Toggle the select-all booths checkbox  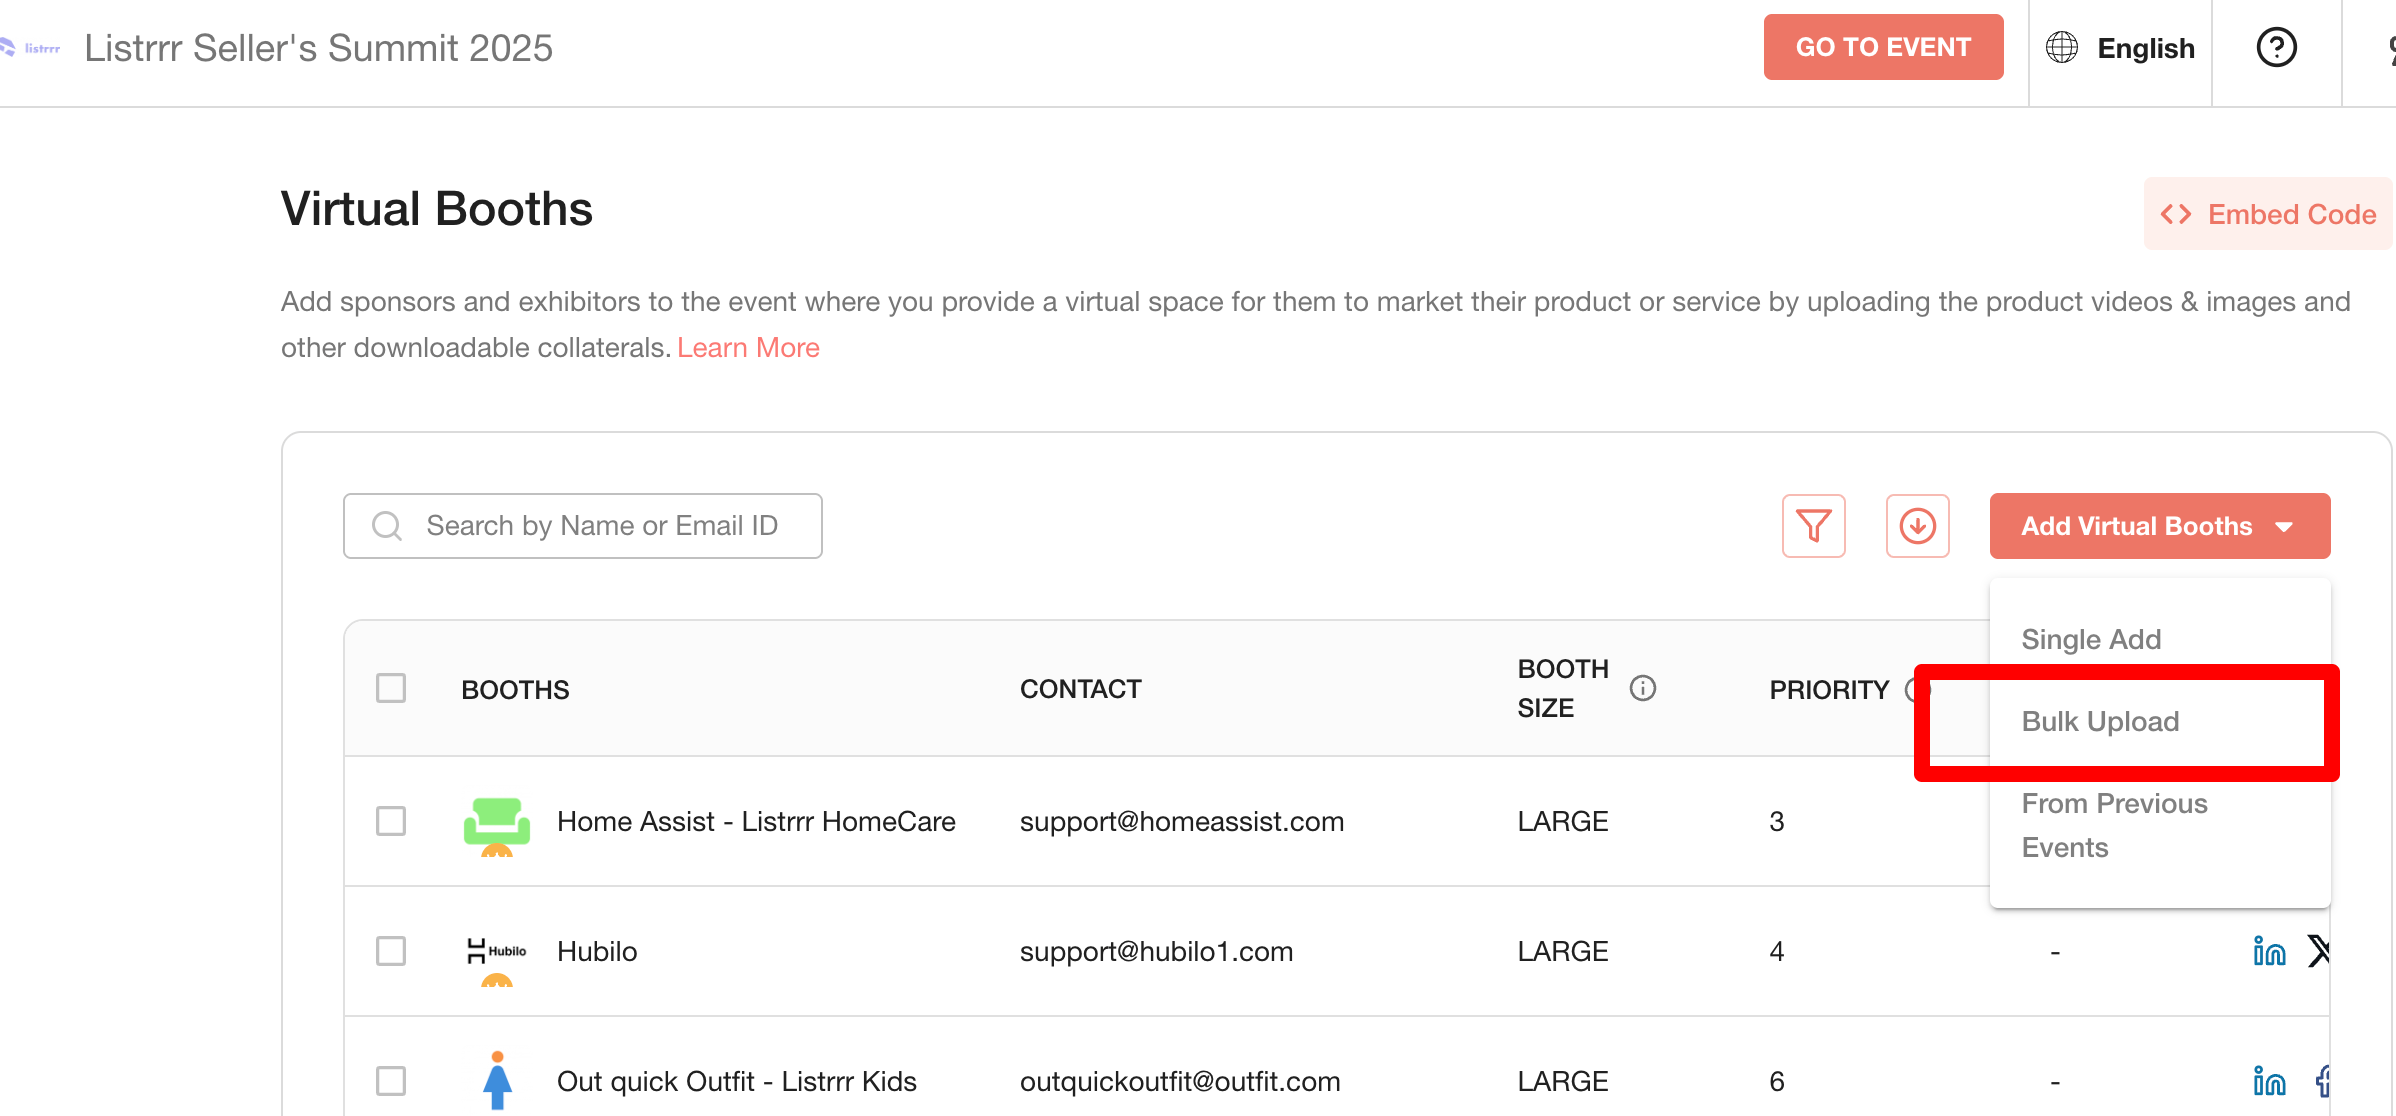pos(391,688)
